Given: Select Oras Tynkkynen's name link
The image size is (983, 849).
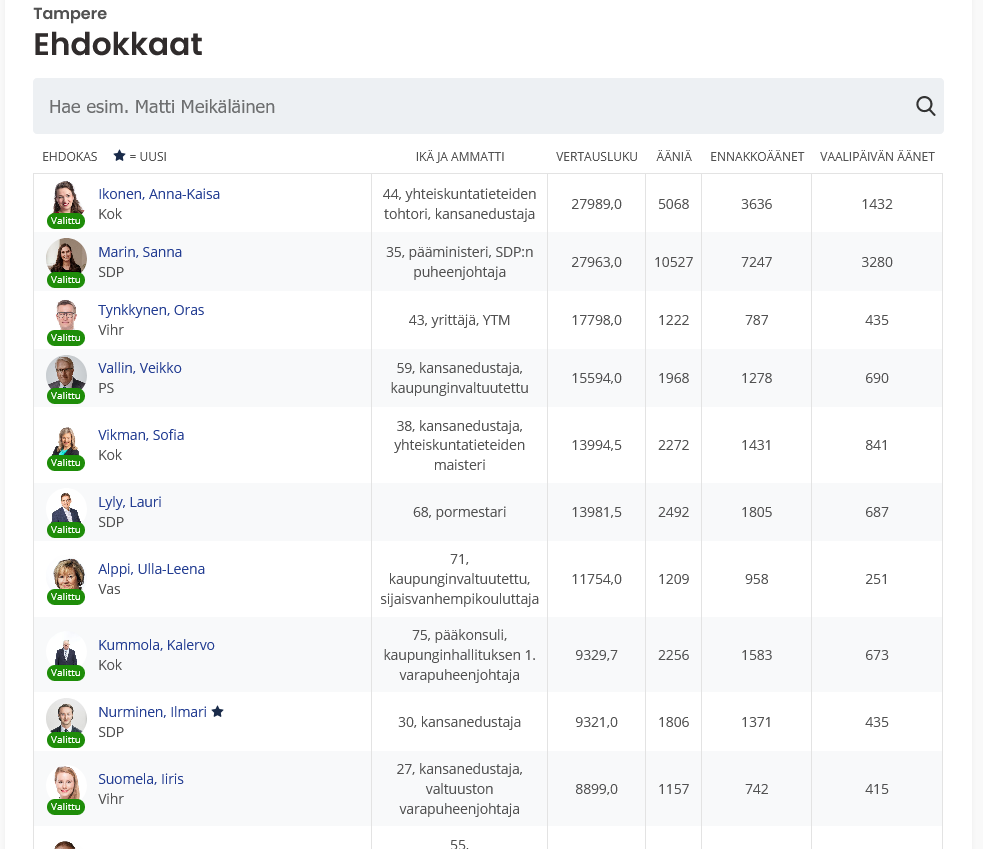Looking at the screenshot, I should point(150,310).
